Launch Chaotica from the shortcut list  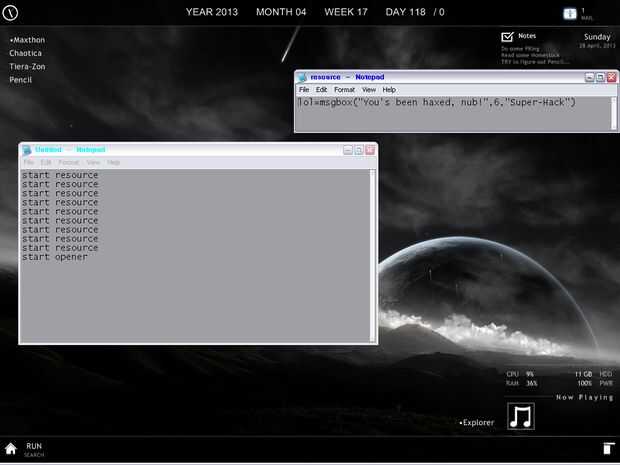pos(25,53)
